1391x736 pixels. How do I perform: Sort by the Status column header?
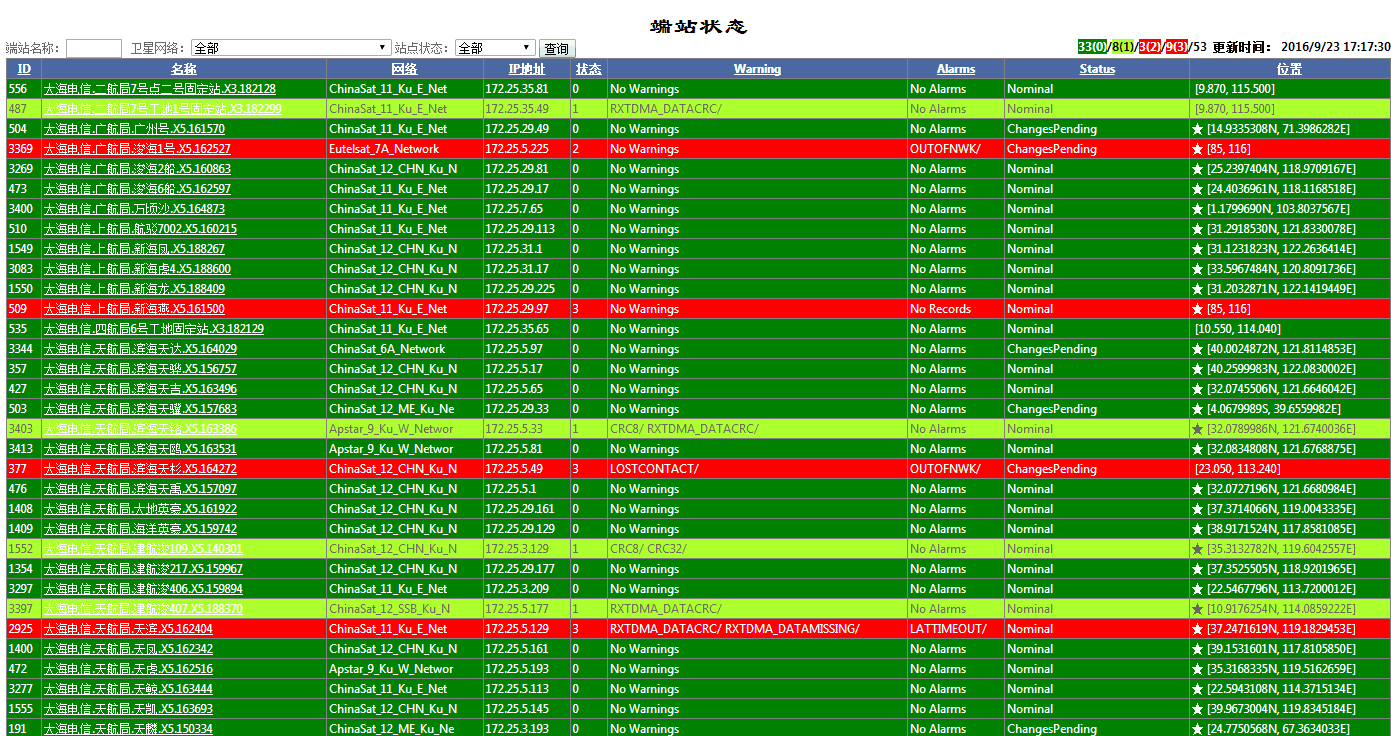click(x=1097, y=69)
